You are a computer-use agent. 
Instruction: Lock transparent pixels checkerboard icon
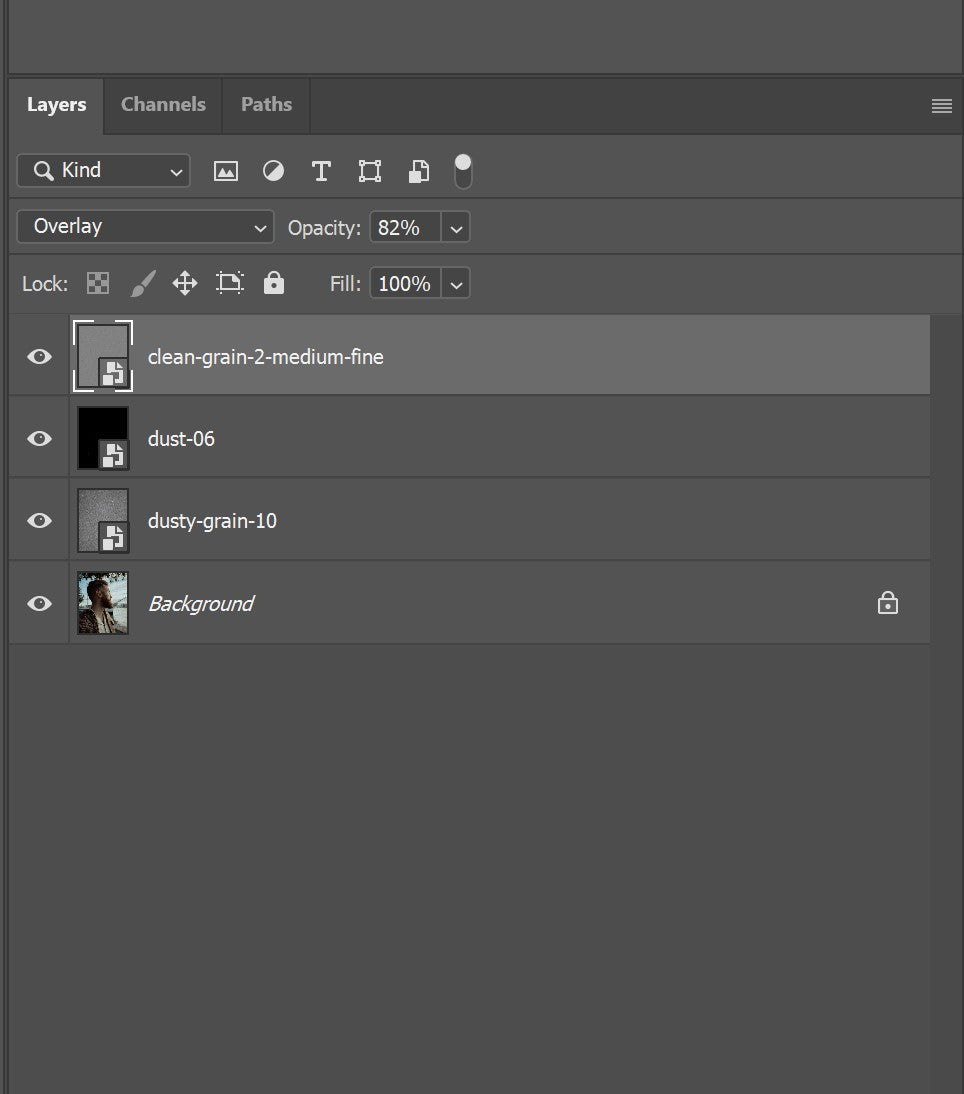pyautogui.click(x=98, y=284)
